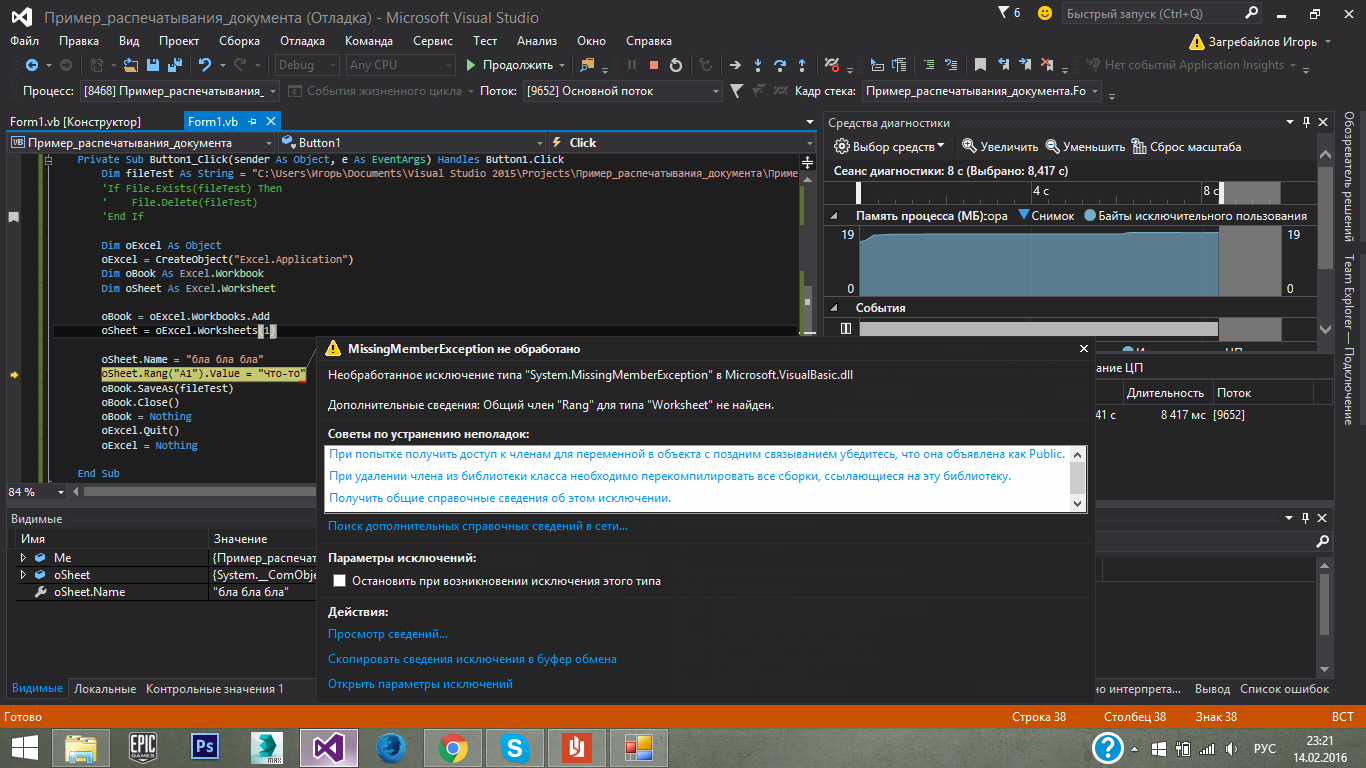Click the Zoom In (Увеличить) diagnostics icon
This screenshot has height=768, width=1366.
tap(969, 146)
